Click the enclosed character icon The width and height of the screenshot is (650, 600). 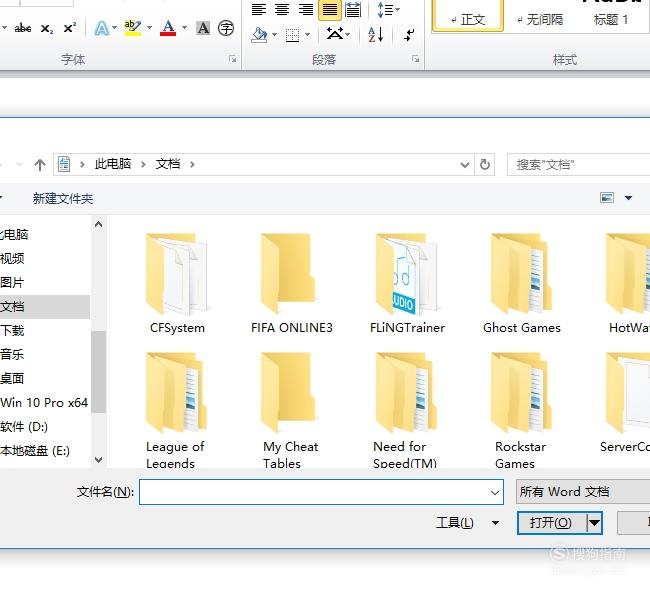[x=226, y=28]
